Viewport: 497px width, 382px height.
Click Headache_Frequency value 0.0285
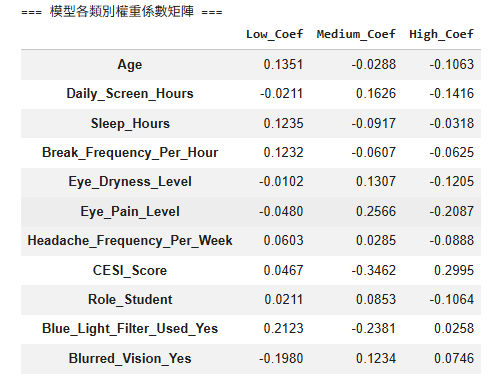376,240
